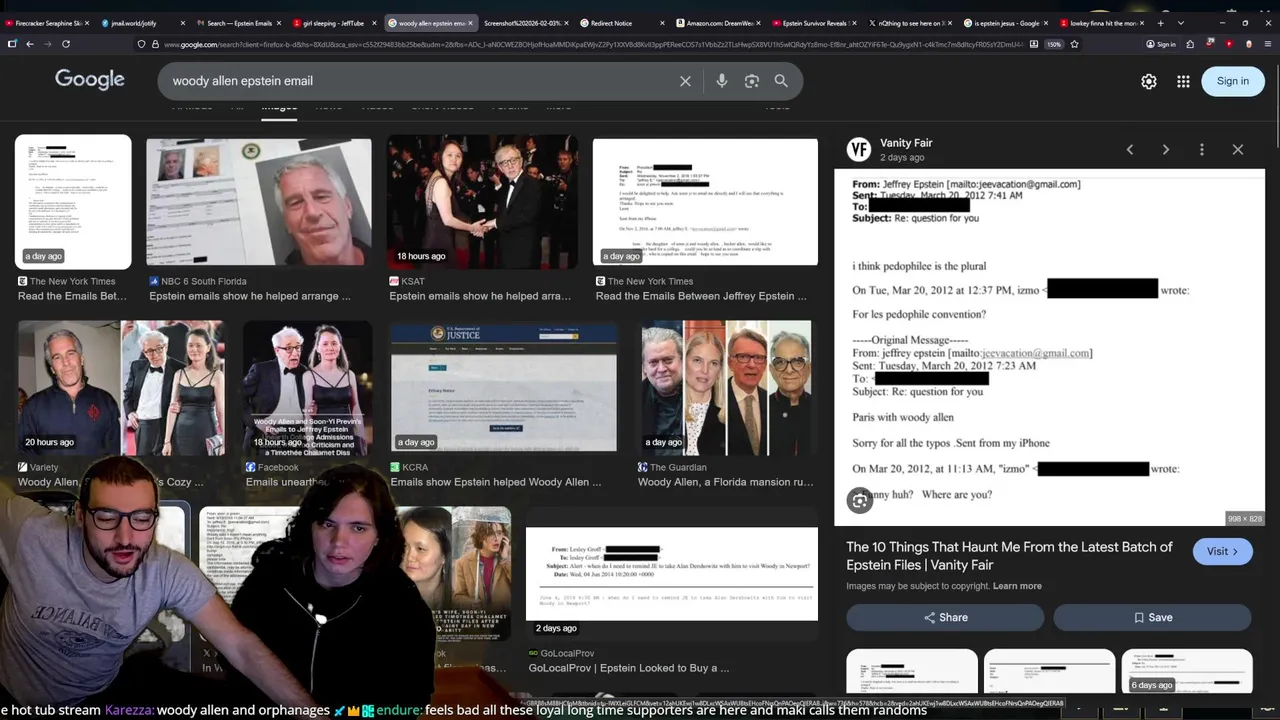Visit the Vanity Fair page
Screen dimensions: 1280x720
(x=1222, y=551)
